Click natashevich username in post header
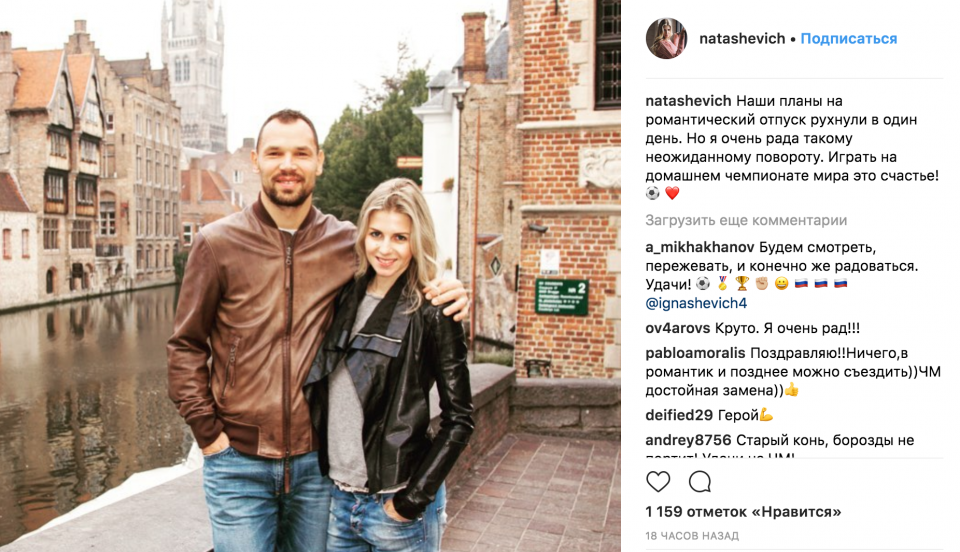 (742, 39)
